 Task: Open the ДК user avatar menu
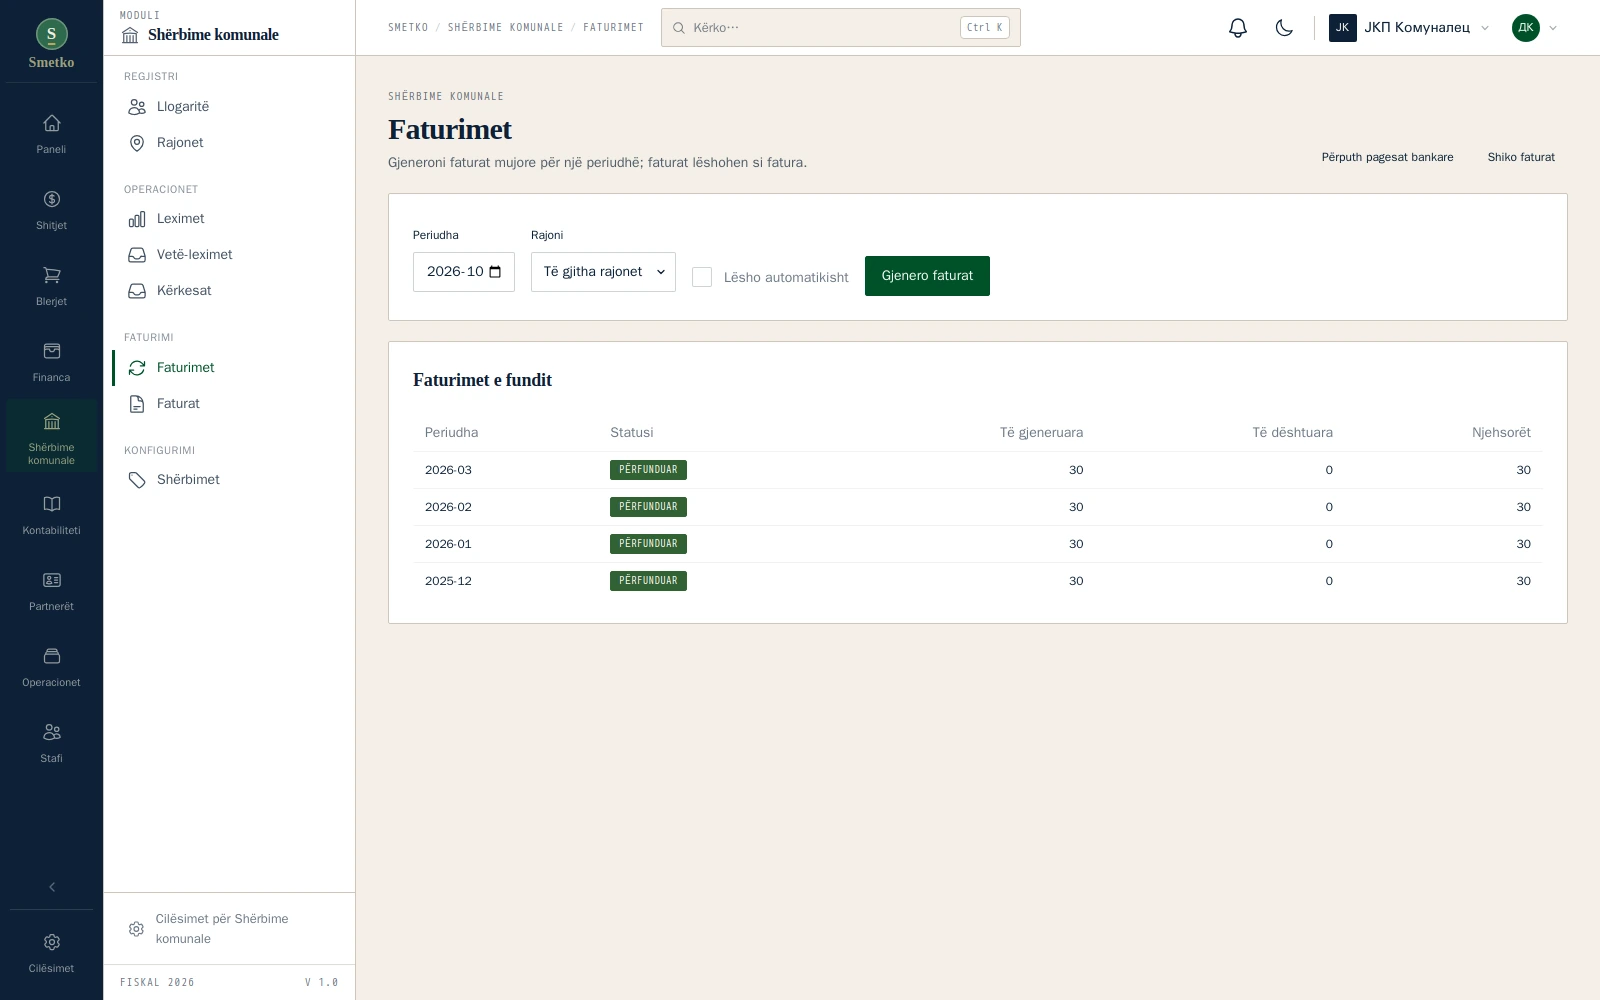pos(1534,28)
